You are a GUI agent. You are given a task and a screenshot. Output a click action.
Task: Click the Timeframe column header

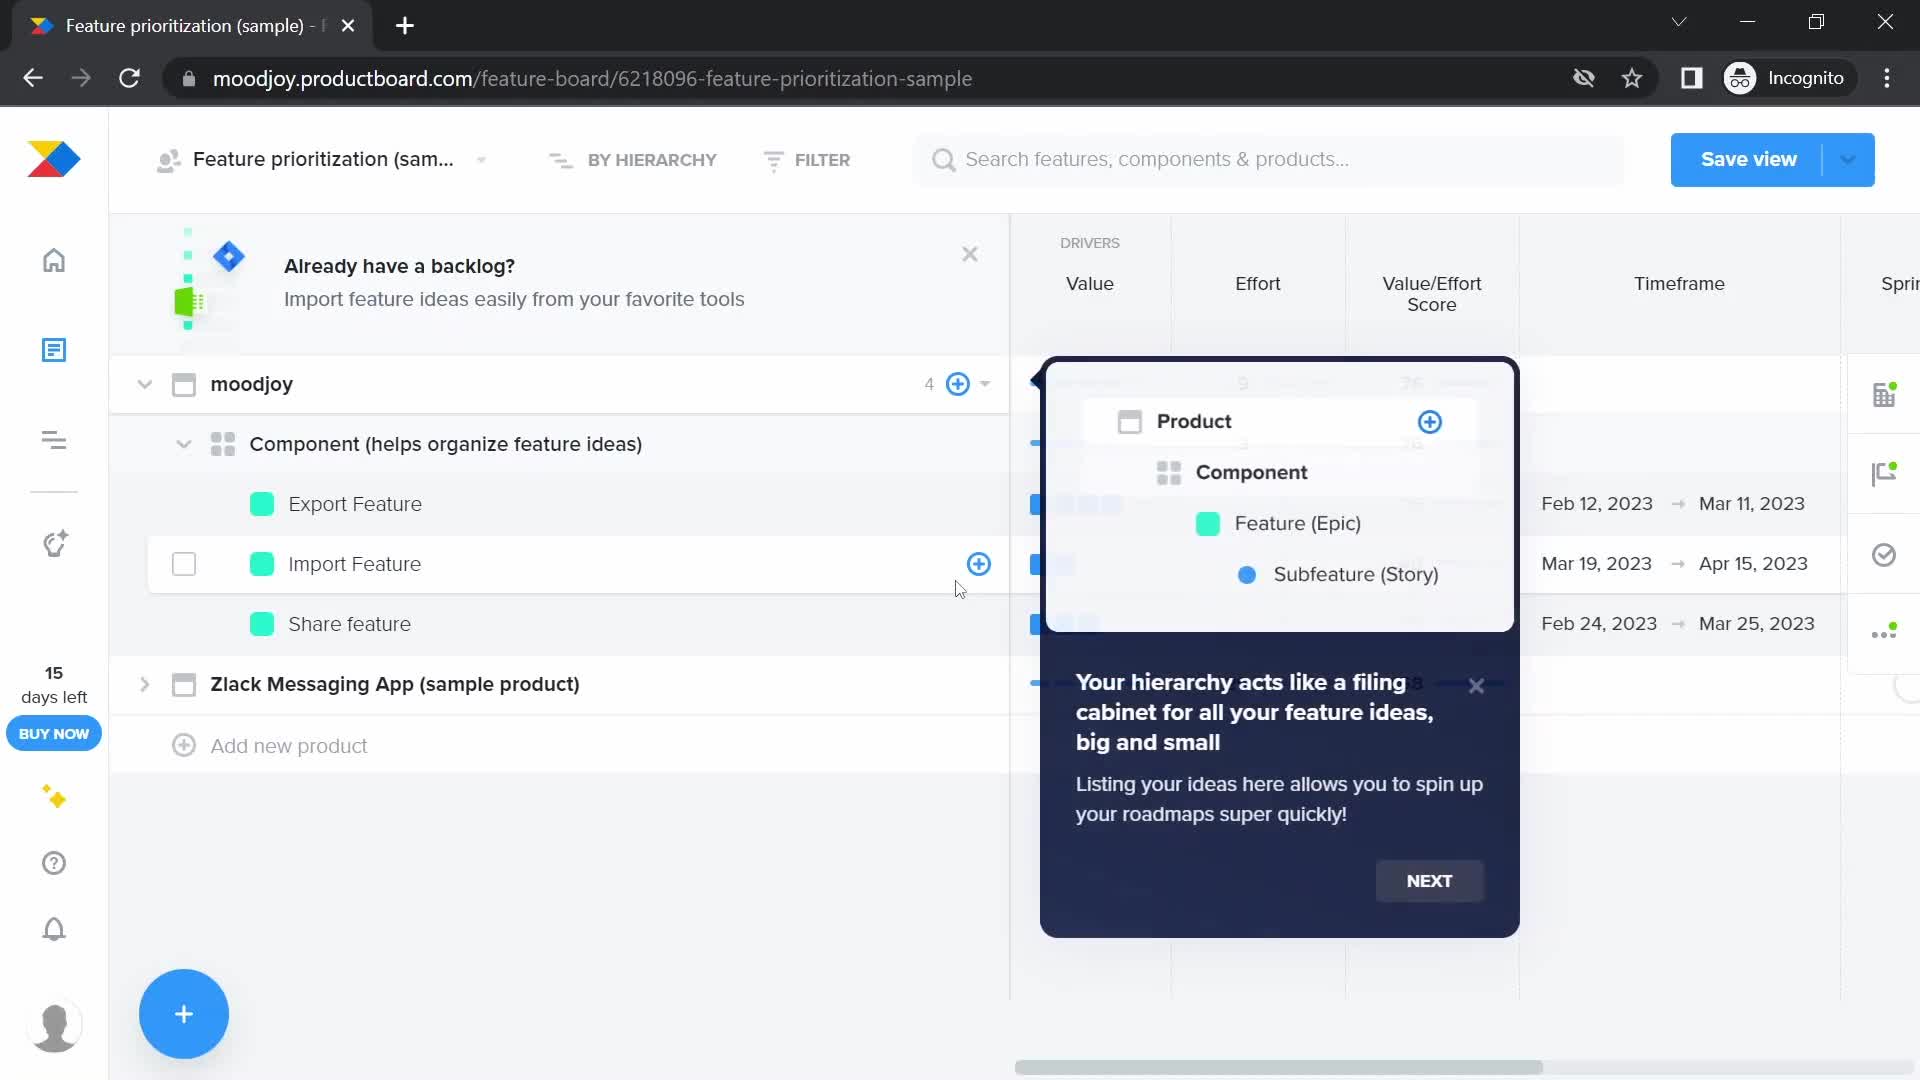point(1679,284)
